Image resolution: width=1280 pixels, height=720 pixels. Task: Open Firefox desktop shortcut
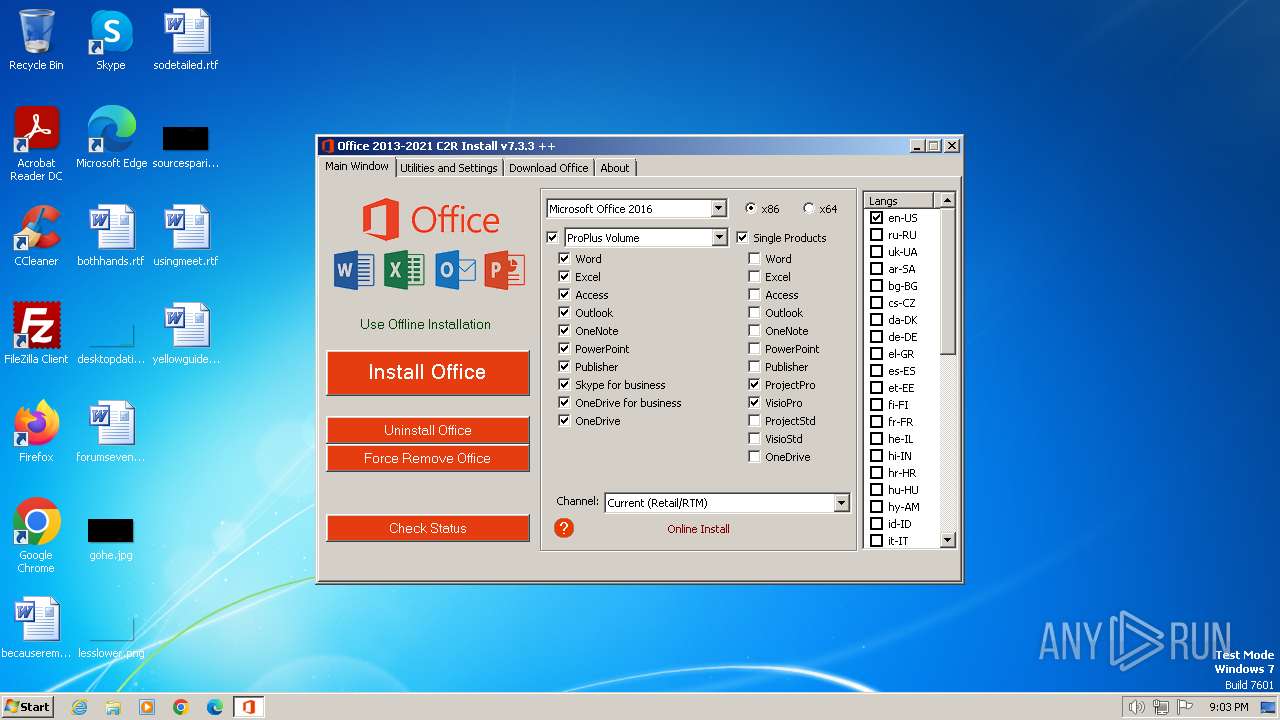[x=36, y=432]
